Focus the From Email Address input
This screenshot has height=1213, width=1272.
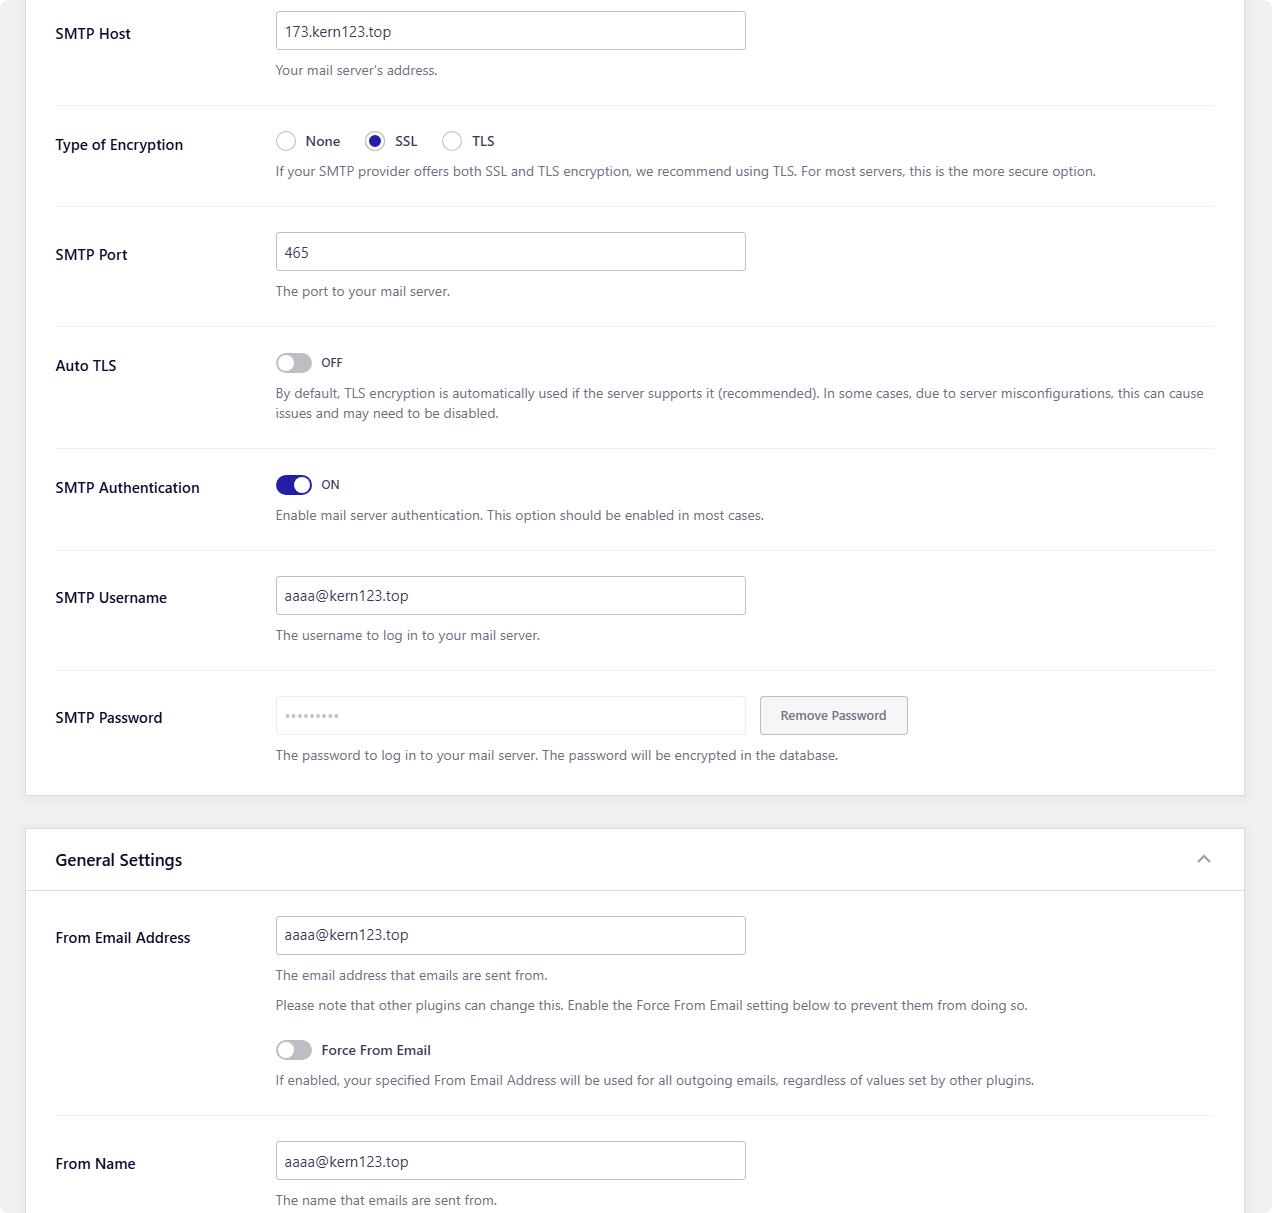click(510, 935)
